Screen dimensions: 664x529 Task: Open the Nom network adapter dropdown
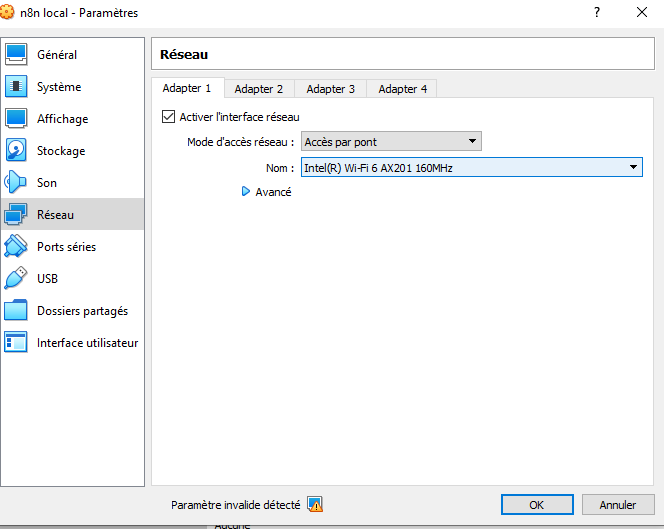(x=471, y=168)
